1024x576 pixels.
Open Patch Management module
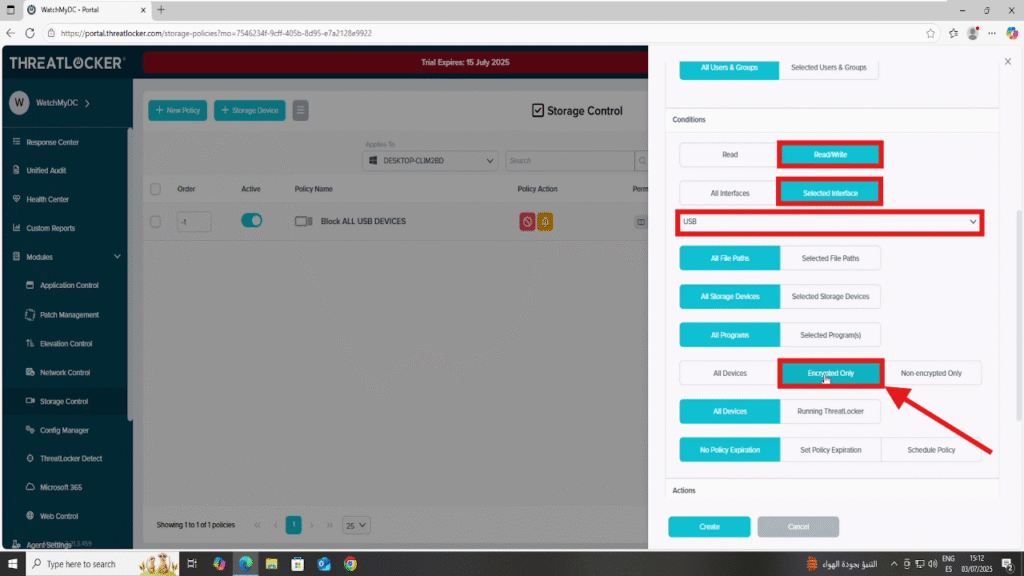click(x=69, y=315)
